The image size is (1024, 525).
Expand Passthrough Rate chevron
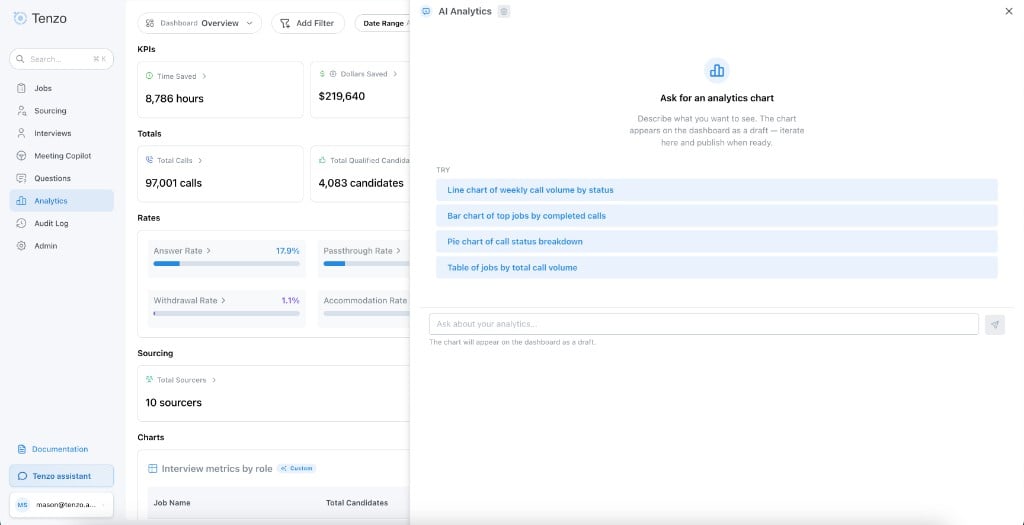click(398, 251)
